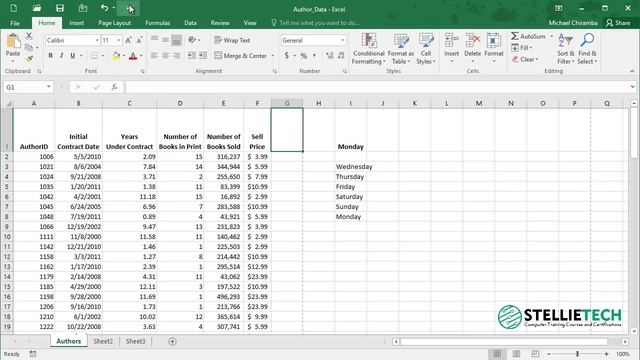Open the Font Color dropdown arrow
The height and width of the screenshot is (360, 640).
[141, 56]
